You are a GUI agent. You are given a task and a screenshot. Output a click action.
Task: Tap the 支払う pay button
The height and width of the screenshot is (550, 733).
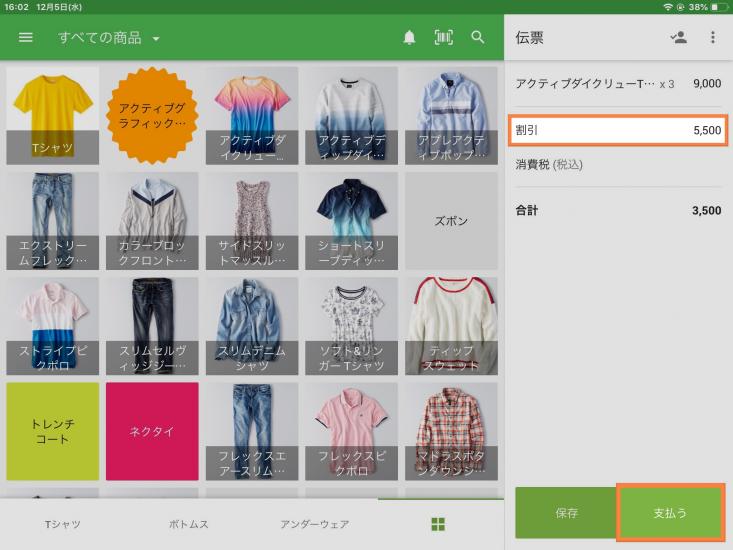670,513
